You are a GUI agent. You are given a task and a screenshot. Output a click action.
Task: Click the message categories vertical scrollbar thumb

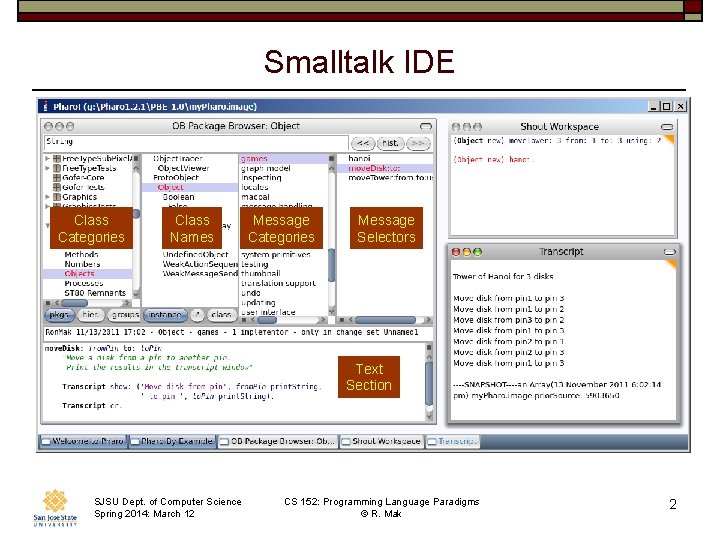coord(332,264)
